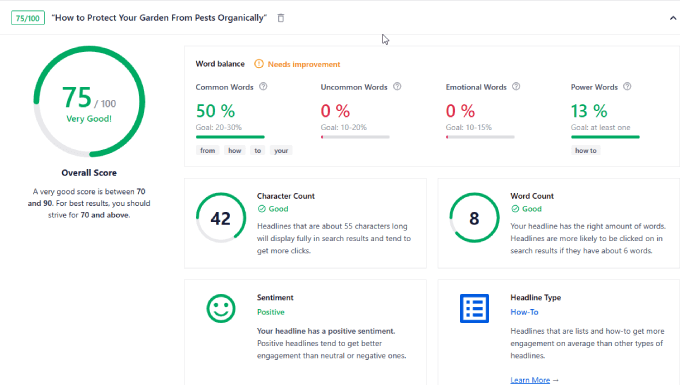This screenshot has height=385, width=680.
Task: Click the overall score circle gauge
Action: [89, 101]
